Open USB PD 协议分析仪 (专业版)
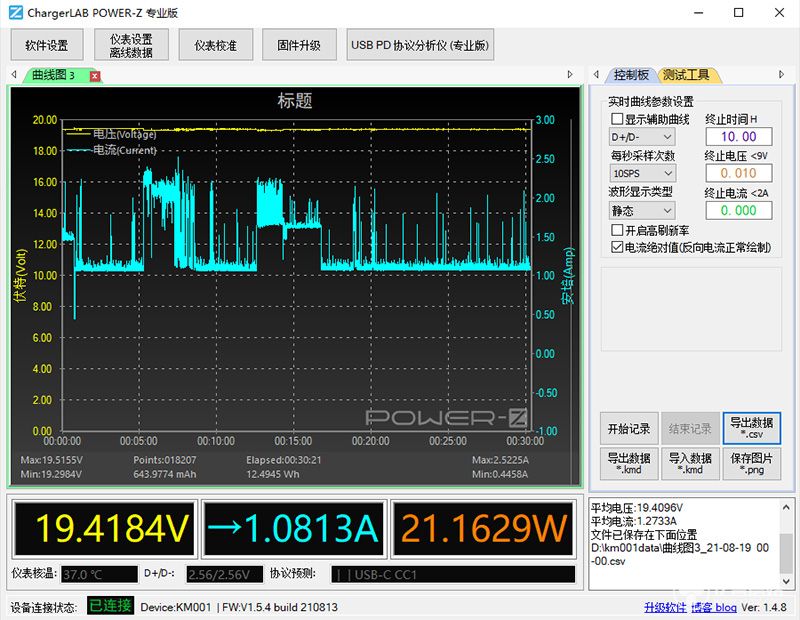The width and height of the screenshot is (800, 620). 420,45
